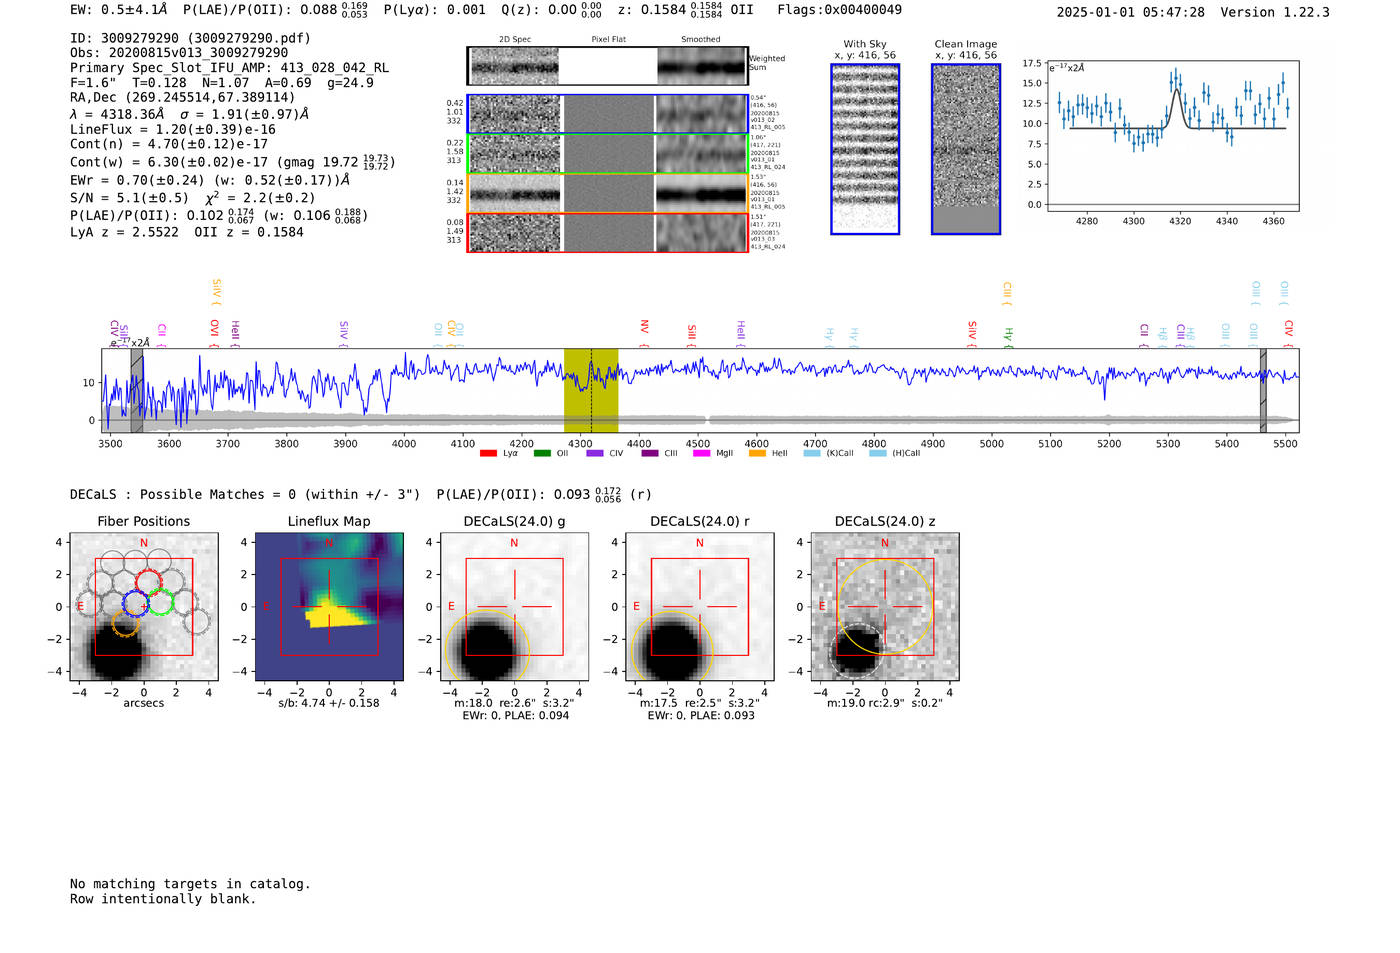Select the DECaLS(24.0) g image
This screenshot has width=1400, height=953.
point(514,607)
